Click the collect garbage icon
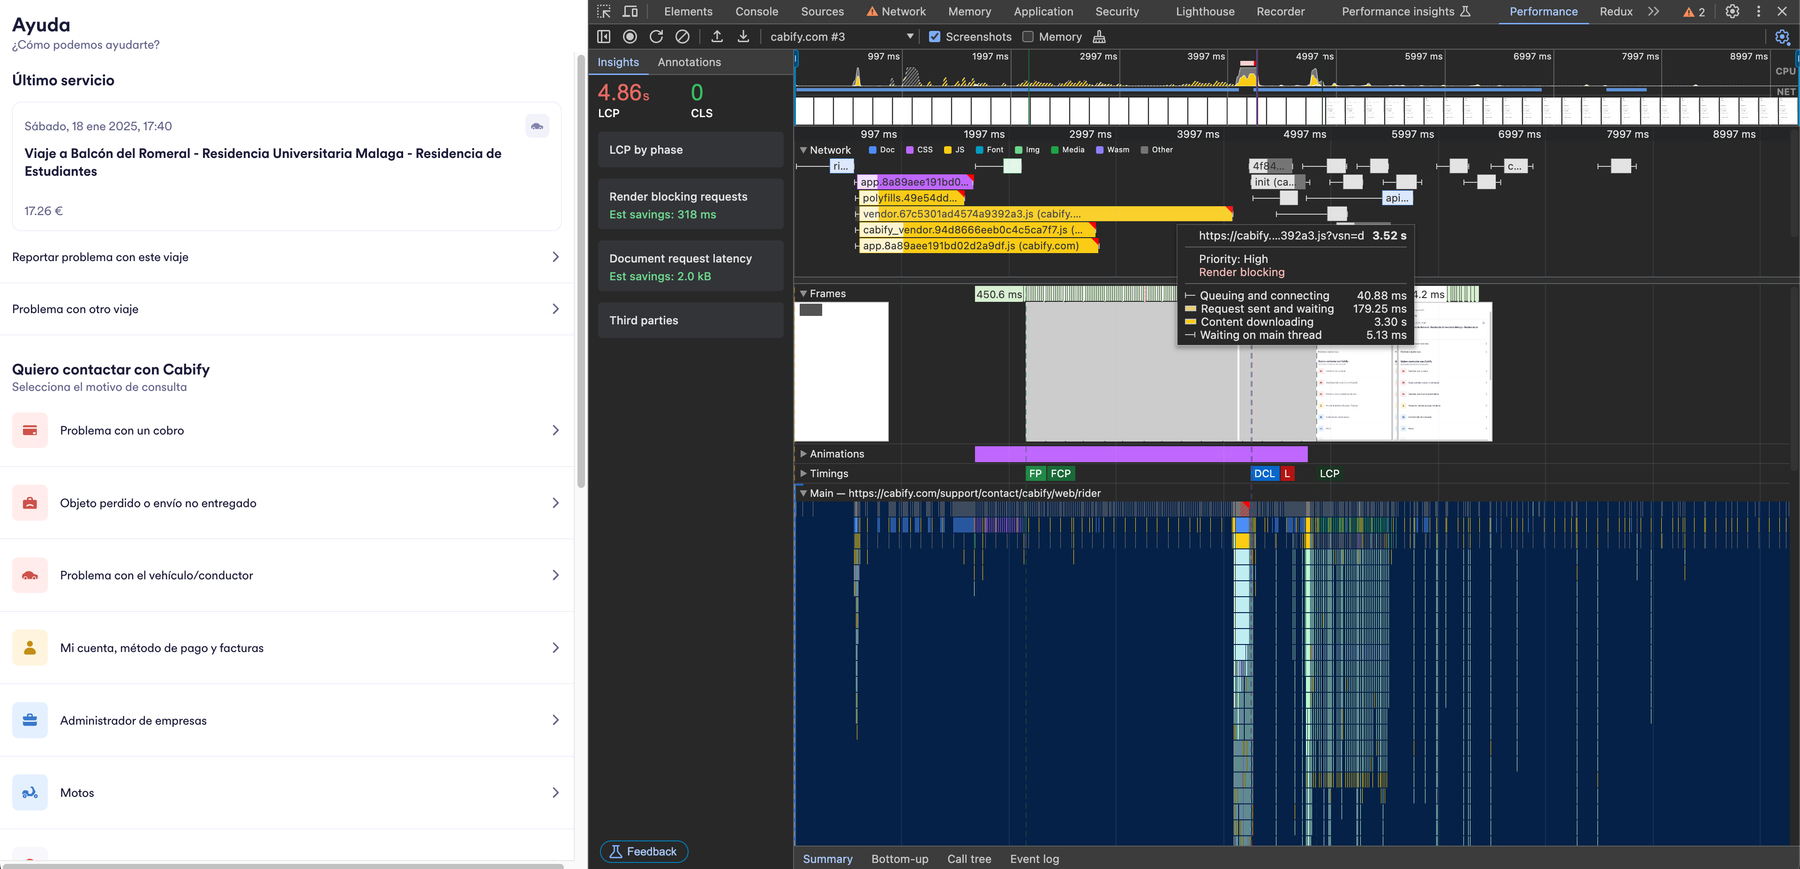Screen dimensions: 1800x869 point(1099,37)
